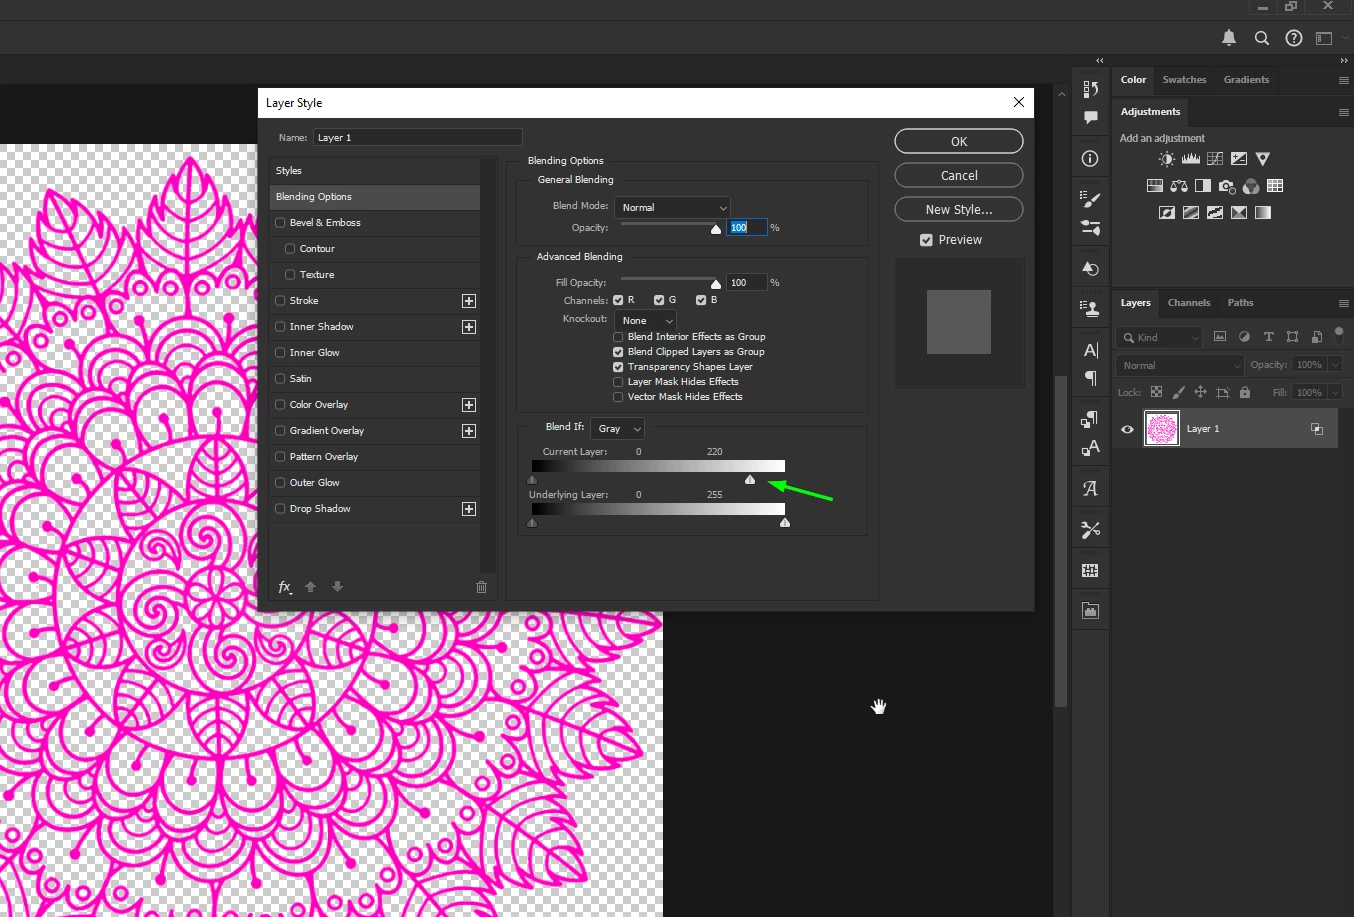Add another Stroke effect plus button
This screenshot has height=917, width=1354.
pos(468,301)
